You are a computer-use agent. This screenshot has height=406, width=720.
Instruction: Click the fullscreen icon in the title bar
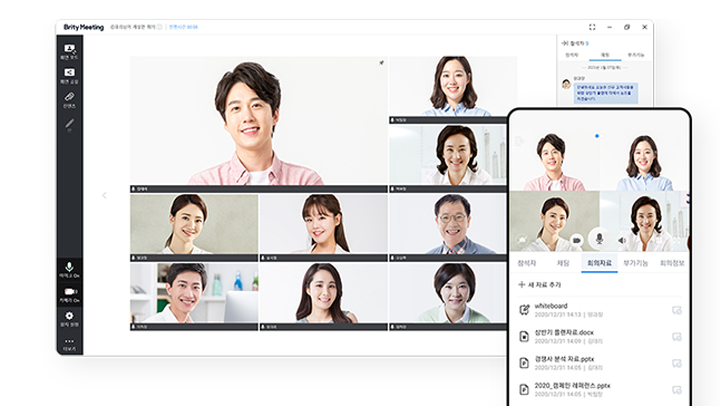(x=592, y=27)
